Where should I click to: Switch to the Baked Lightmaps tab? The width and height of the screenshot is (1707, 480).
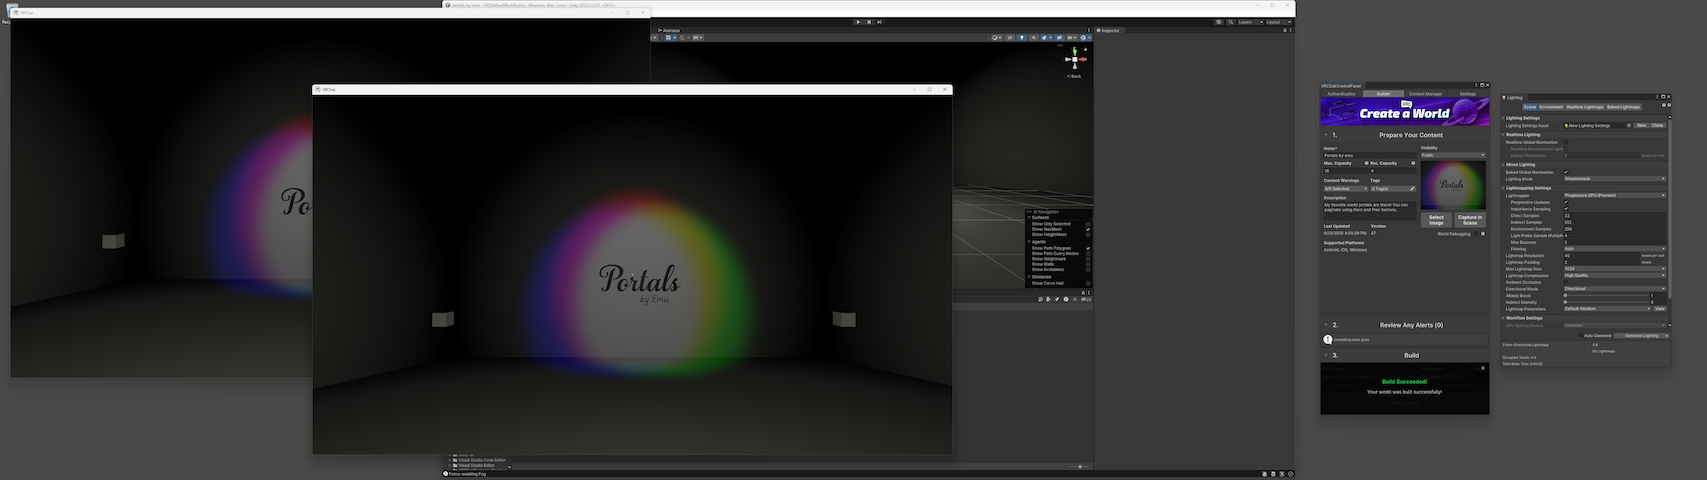[1623, 107]
